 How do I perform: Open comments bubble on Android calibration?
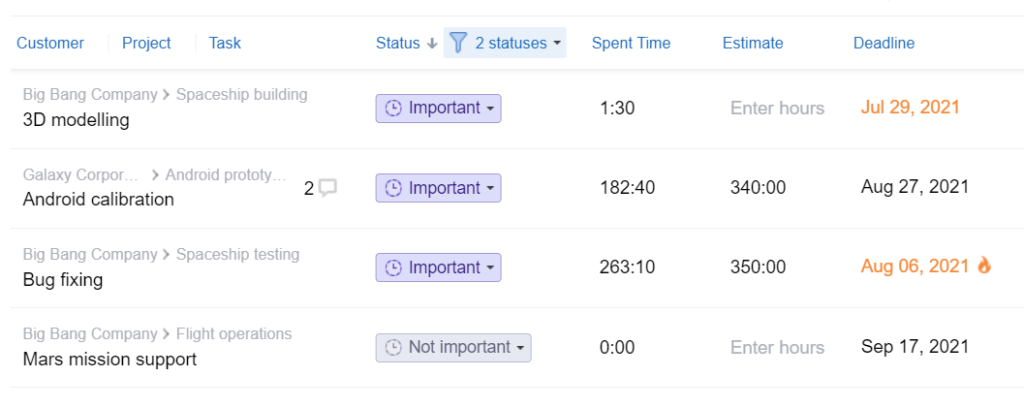click(328, 188)
